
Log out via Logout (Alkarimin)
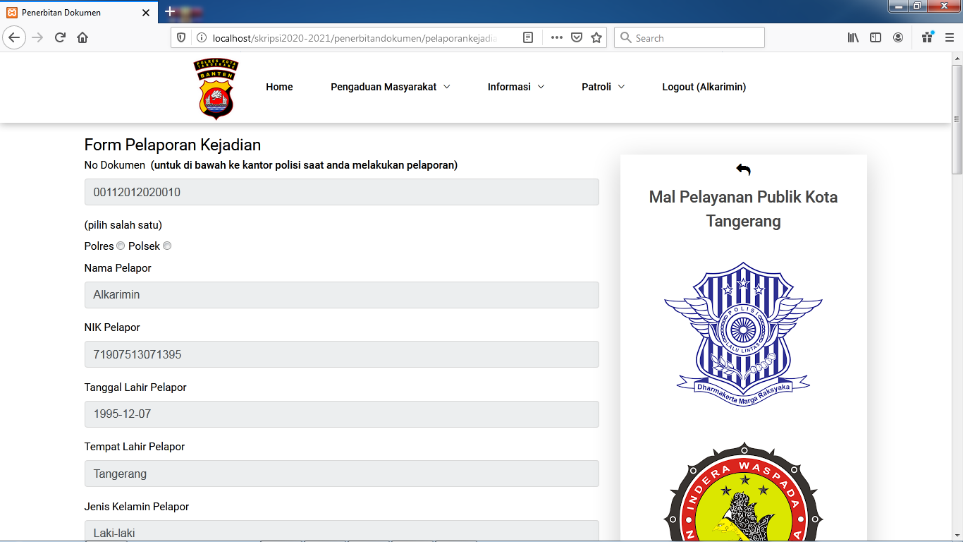(704, 87)
